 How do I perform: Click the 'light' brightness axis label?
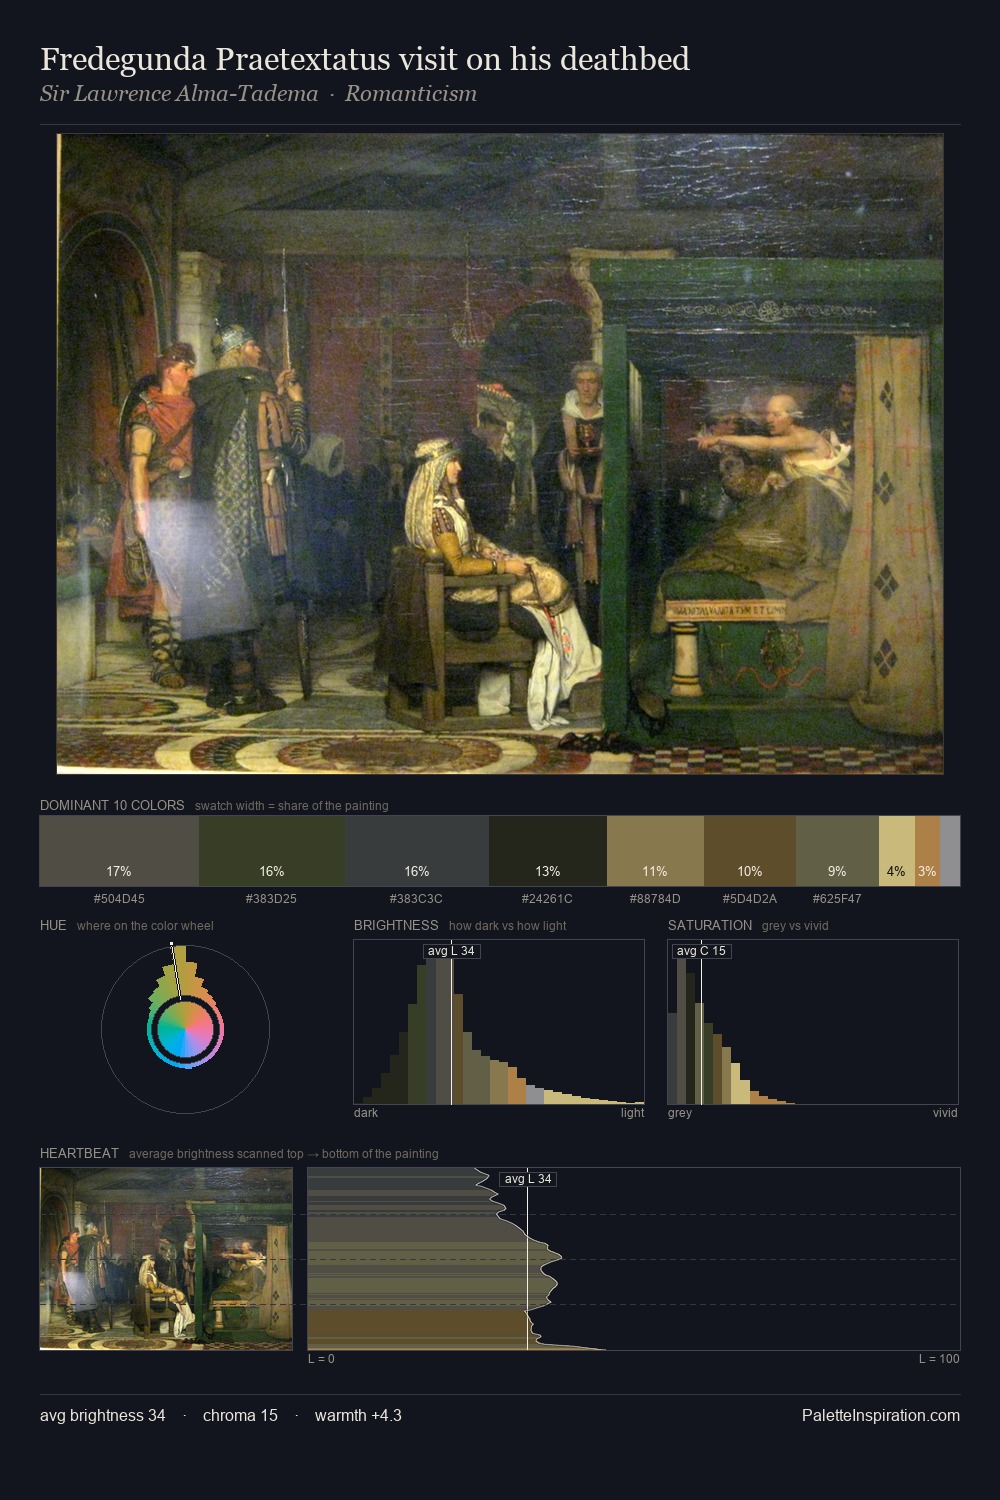[633, 1113]
